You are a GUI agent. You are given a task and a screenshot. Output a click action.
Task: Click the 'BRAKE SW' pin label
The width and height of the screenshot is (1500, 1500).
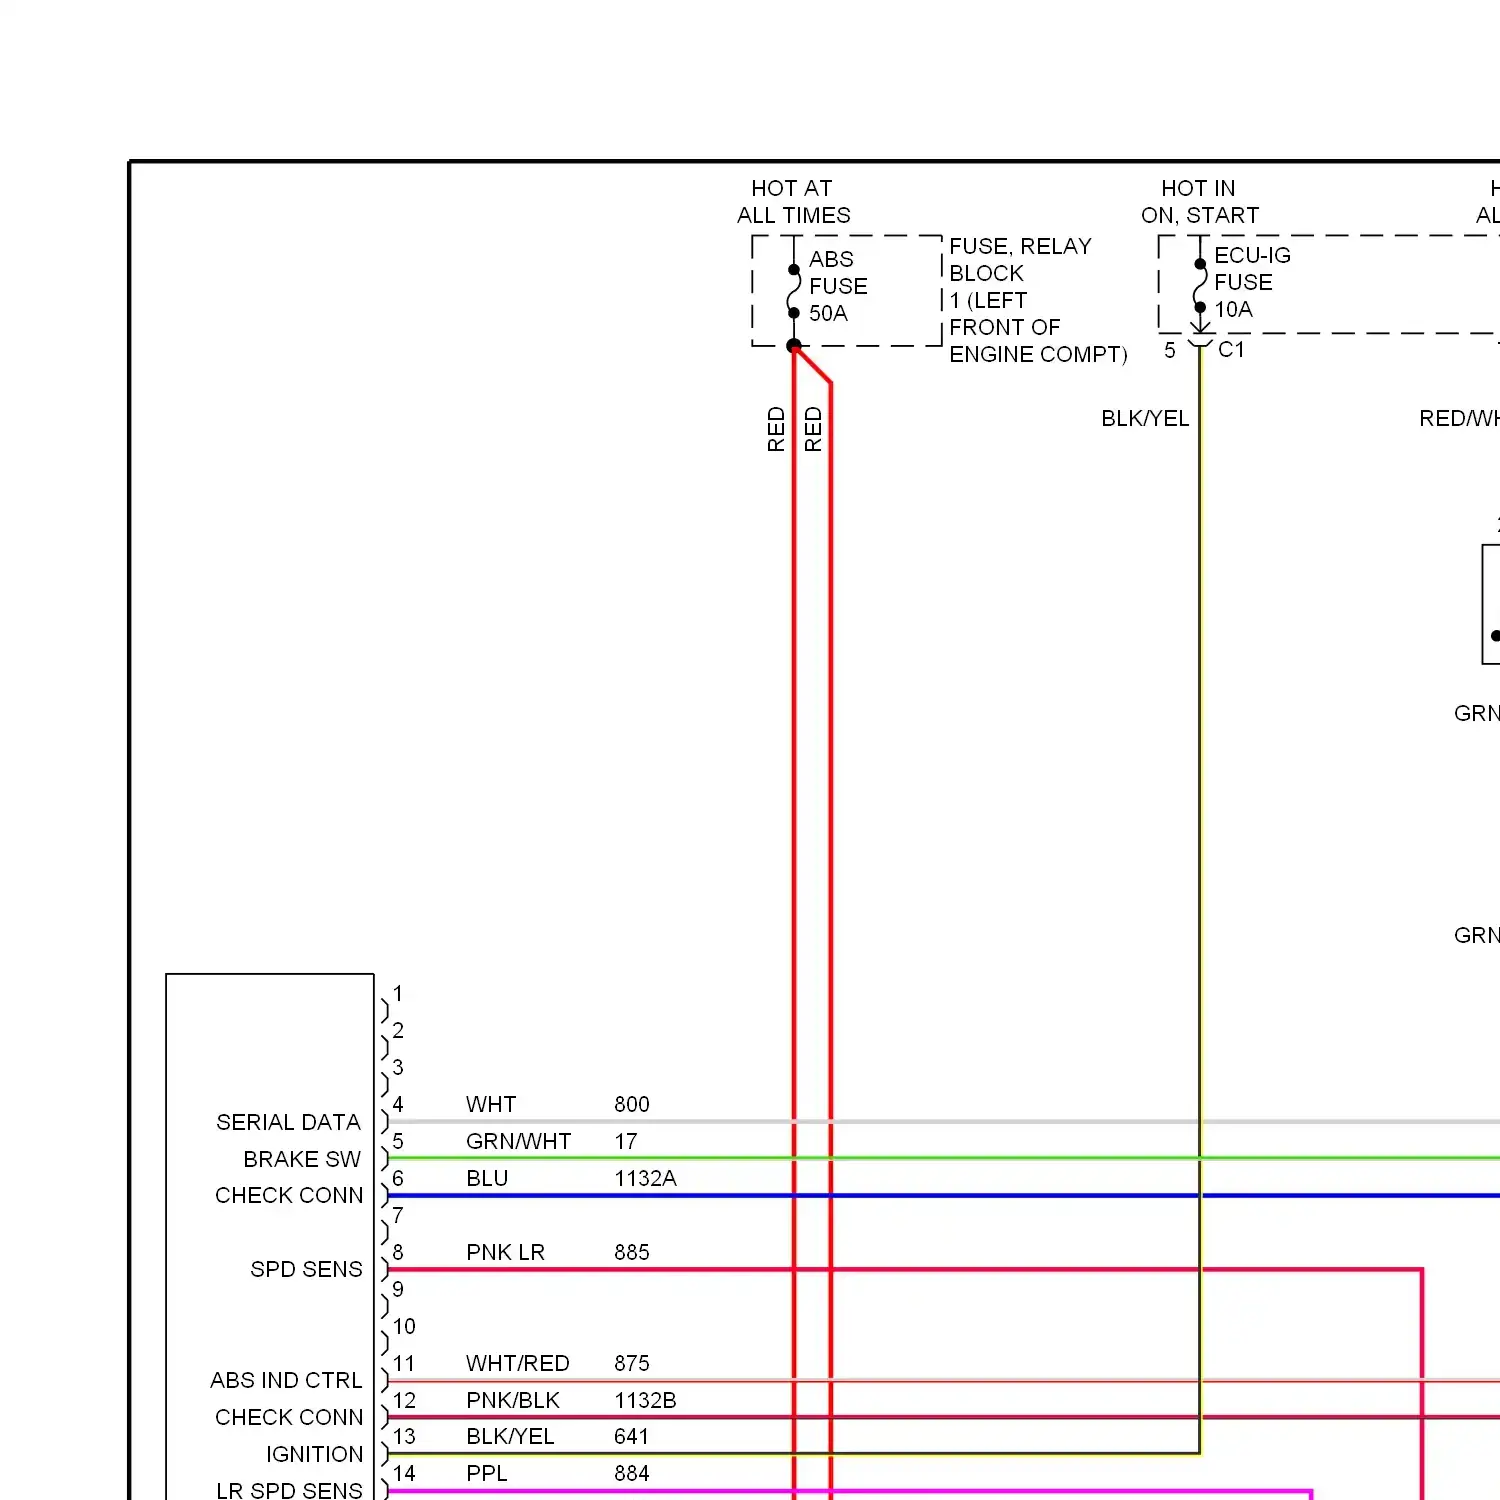[302, 1159]
